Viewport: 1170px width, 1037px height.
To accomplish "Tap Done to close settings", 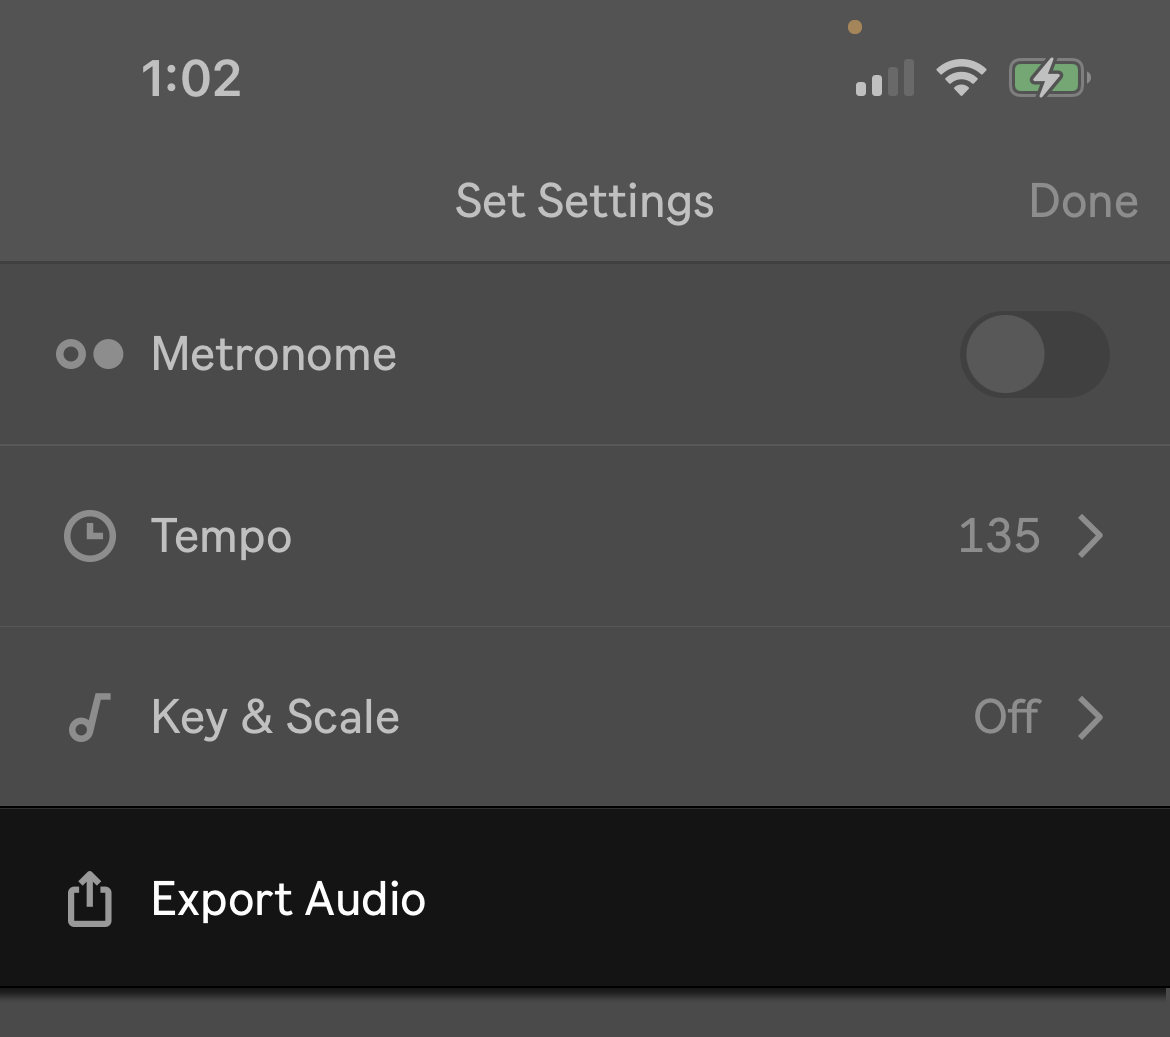I will (1083, 201).
